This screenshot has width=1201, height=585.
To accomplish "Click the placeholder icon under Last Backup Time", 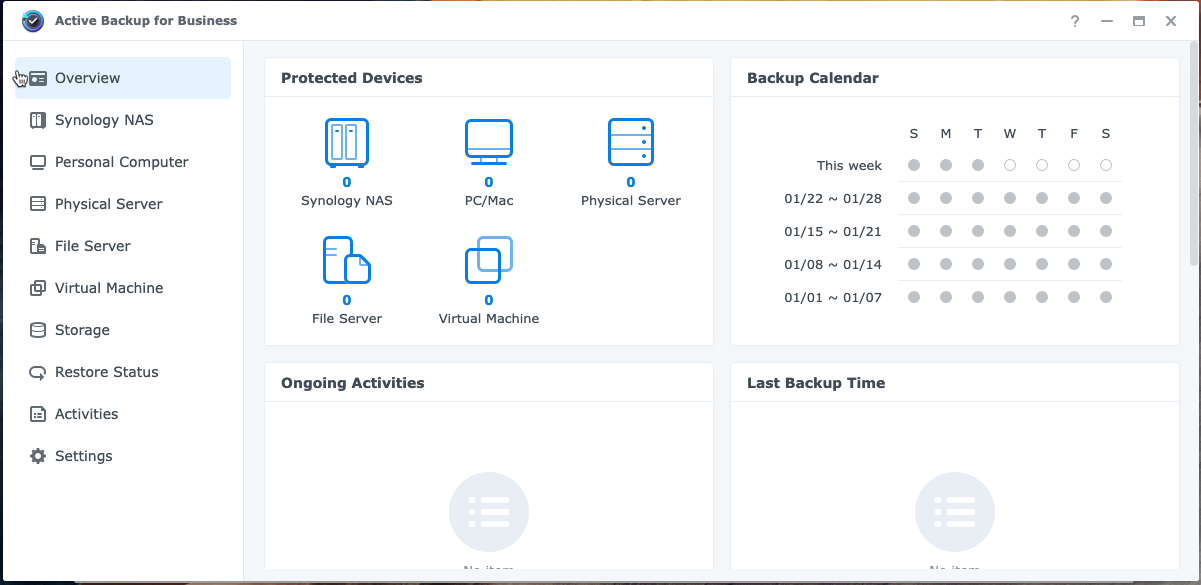I will tap(954, 511).
